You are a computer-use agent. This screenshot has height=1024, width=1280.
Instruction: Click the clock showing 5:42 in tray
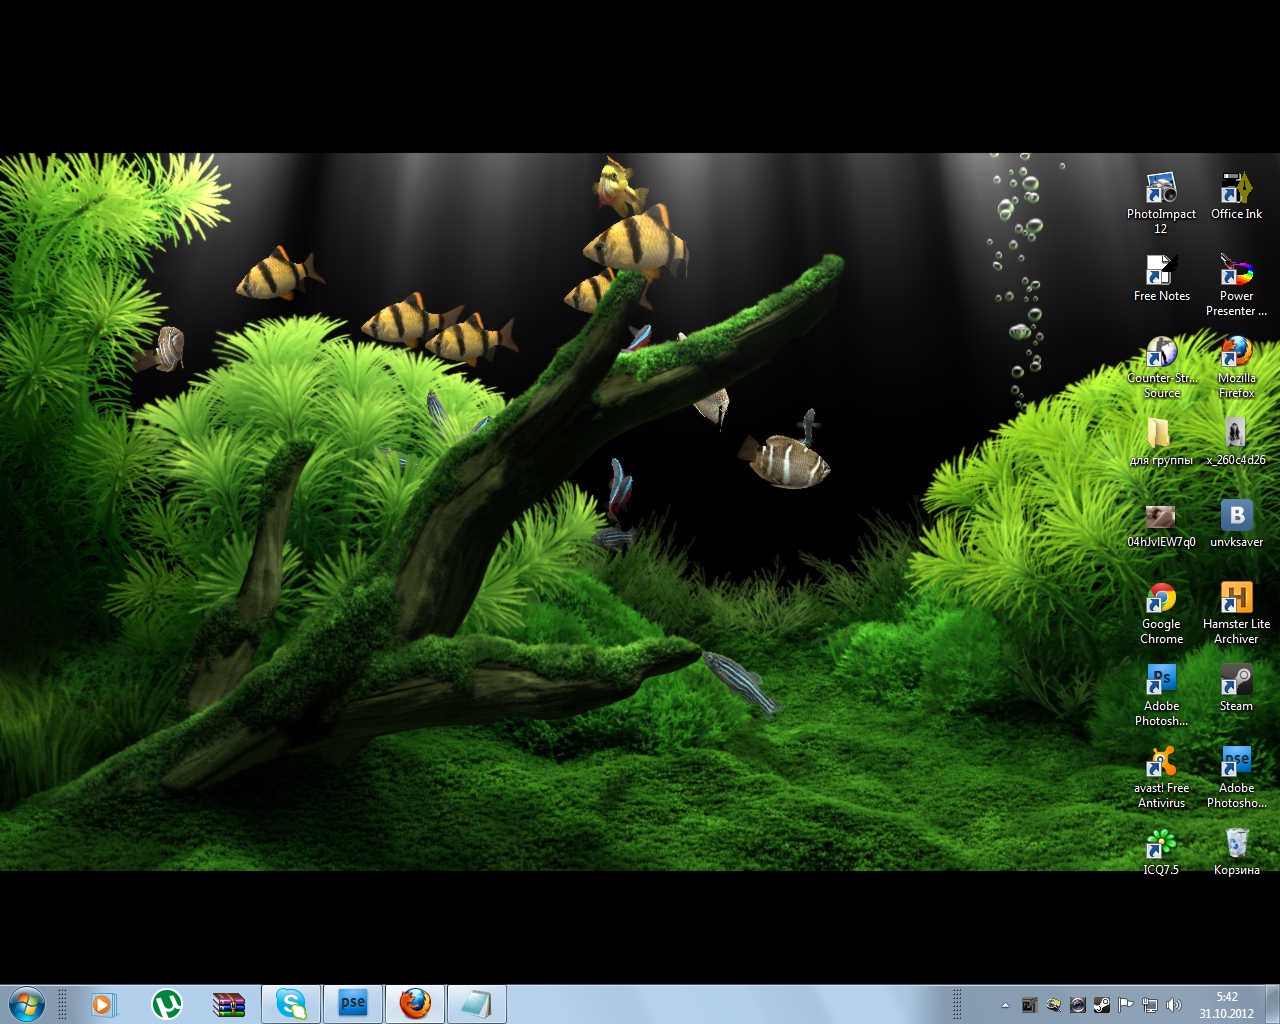(1227, 1004)
